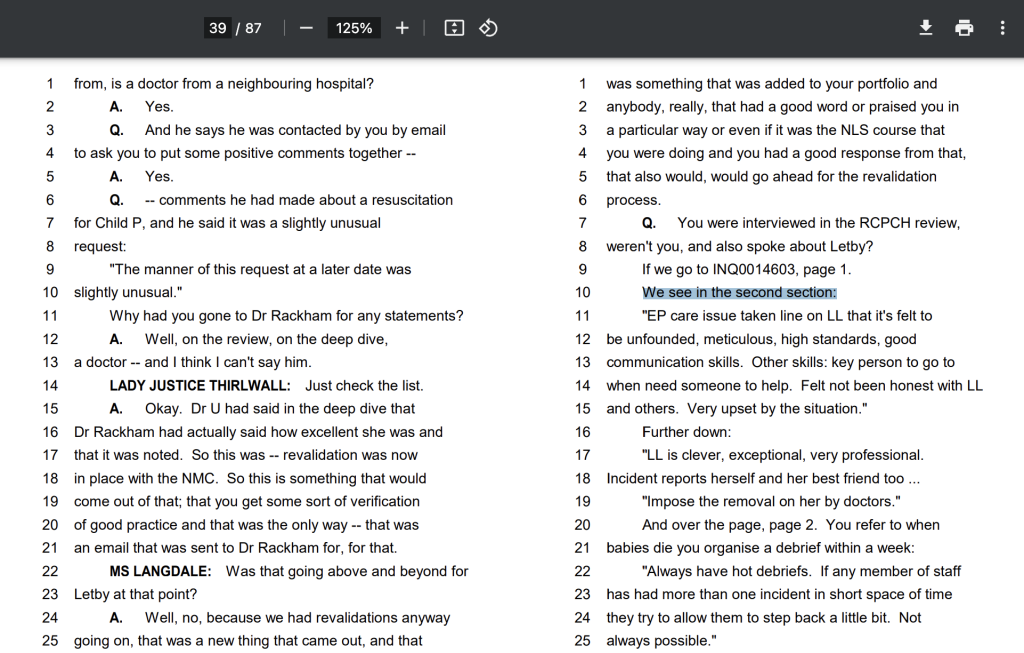1024x653 pixels.
Task: Click the zoom in plus button
Action: tap(402, 28)
